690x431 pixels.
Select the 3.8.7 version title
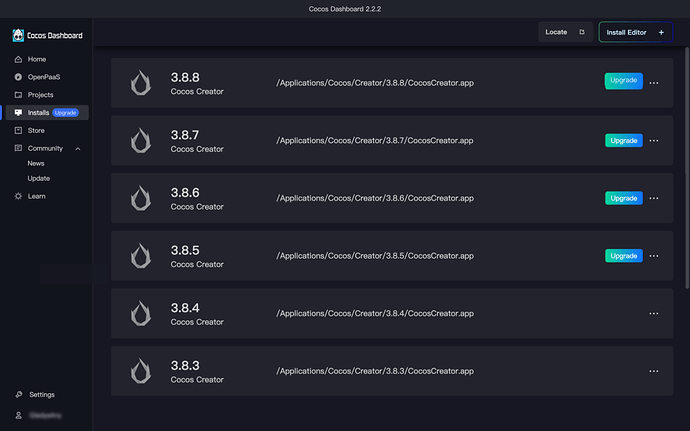tap(185, 135)
